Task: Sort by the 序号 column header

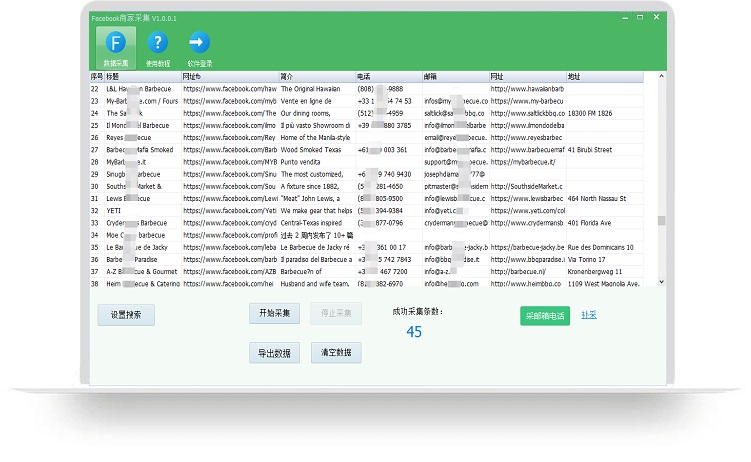Action: (97, 77)
